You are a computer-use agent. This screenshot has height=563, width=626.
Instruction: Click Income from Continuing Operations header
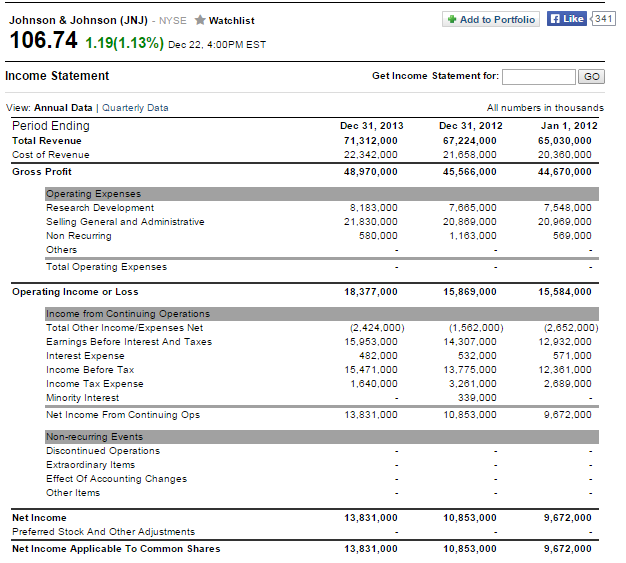pos(322,314)
